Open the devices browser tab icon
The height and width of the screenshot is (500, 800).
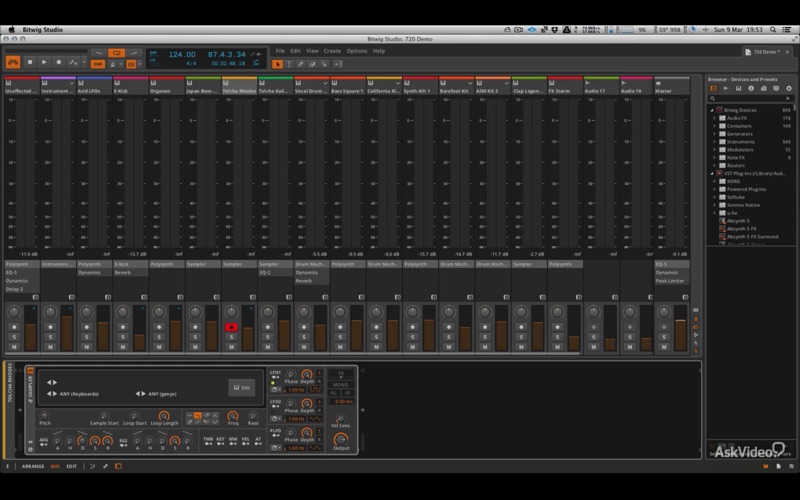pos(713,88)
